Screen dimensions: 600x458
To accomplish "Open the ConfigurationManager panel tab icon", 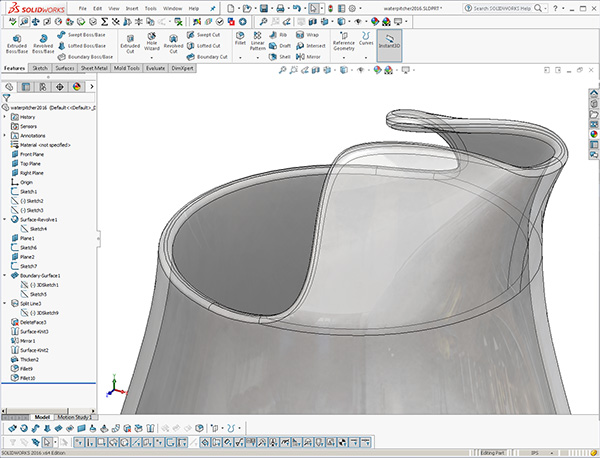I will pyautogui.click(x=43, y=87).
